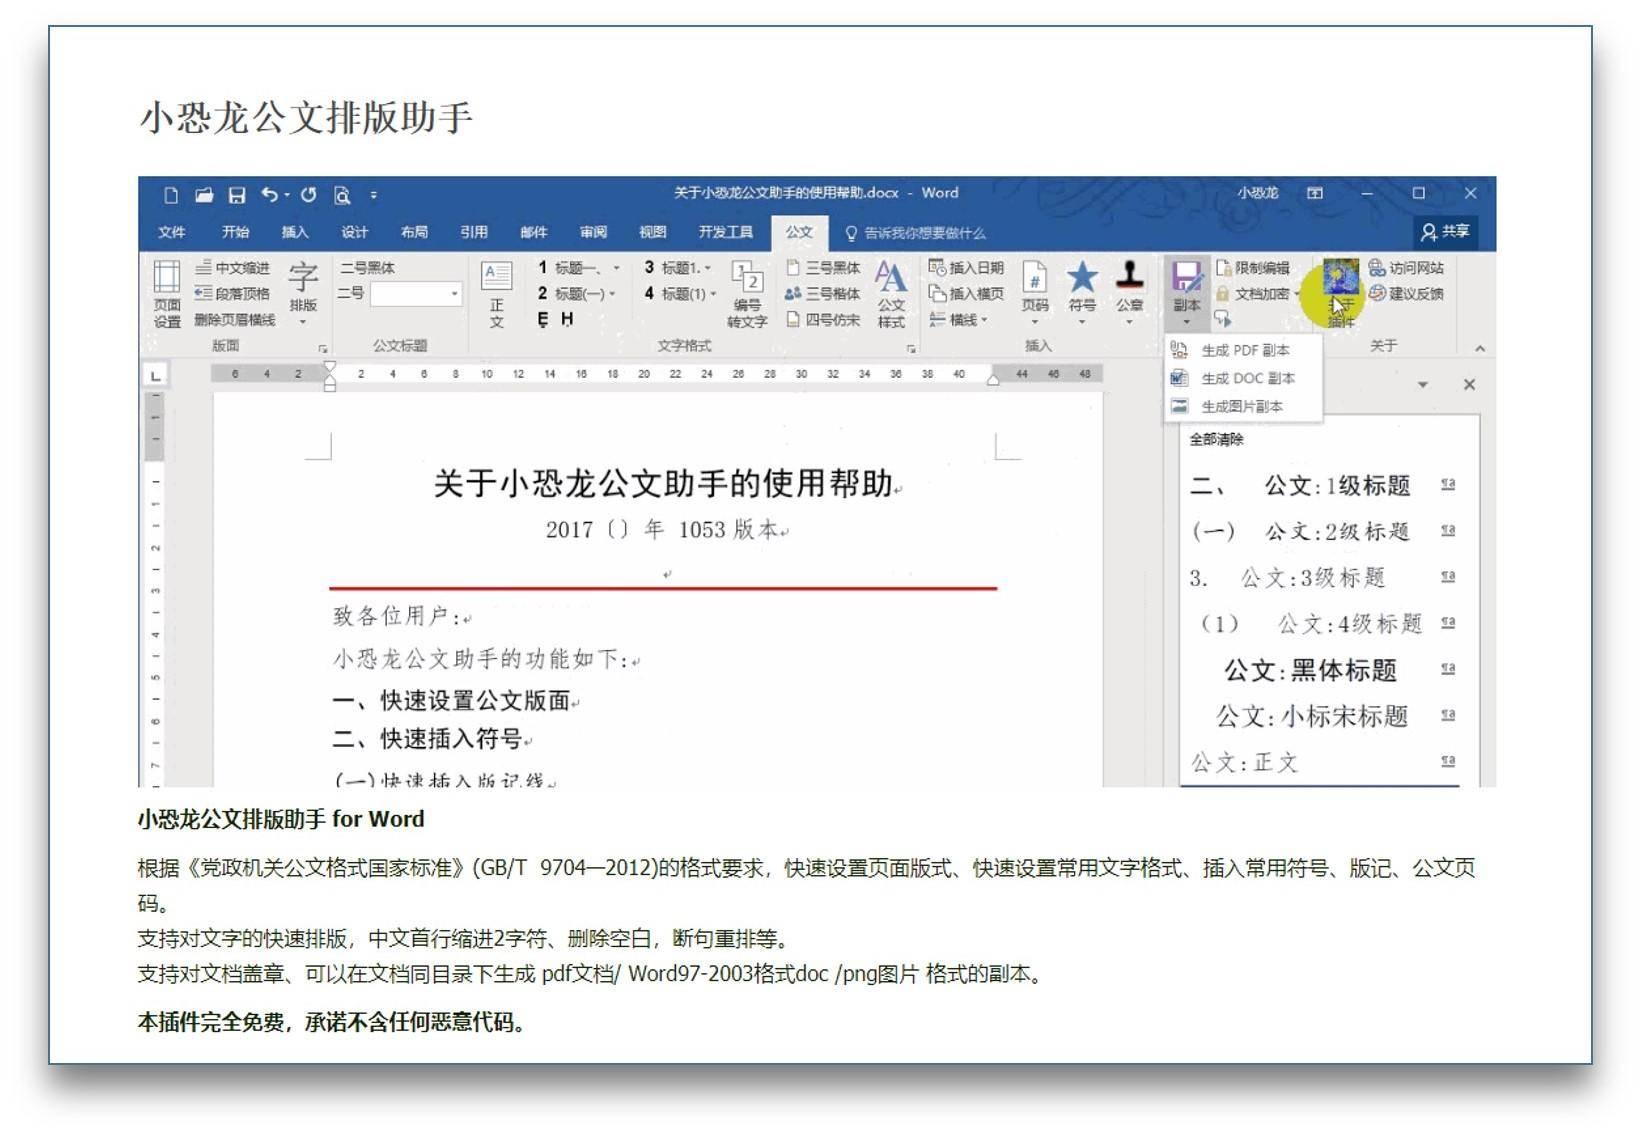Open the 横线 line dropdown

(x=958, y=320)
